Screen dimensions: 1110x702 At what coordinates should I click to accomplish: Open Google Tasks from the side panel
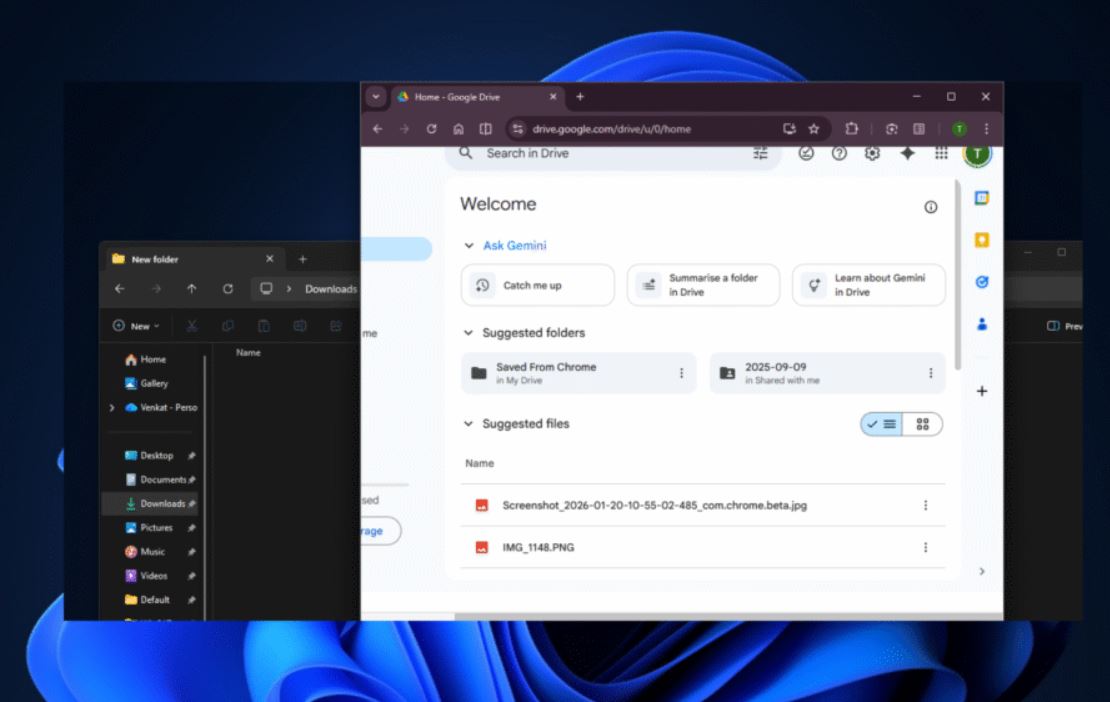(981, 282)
